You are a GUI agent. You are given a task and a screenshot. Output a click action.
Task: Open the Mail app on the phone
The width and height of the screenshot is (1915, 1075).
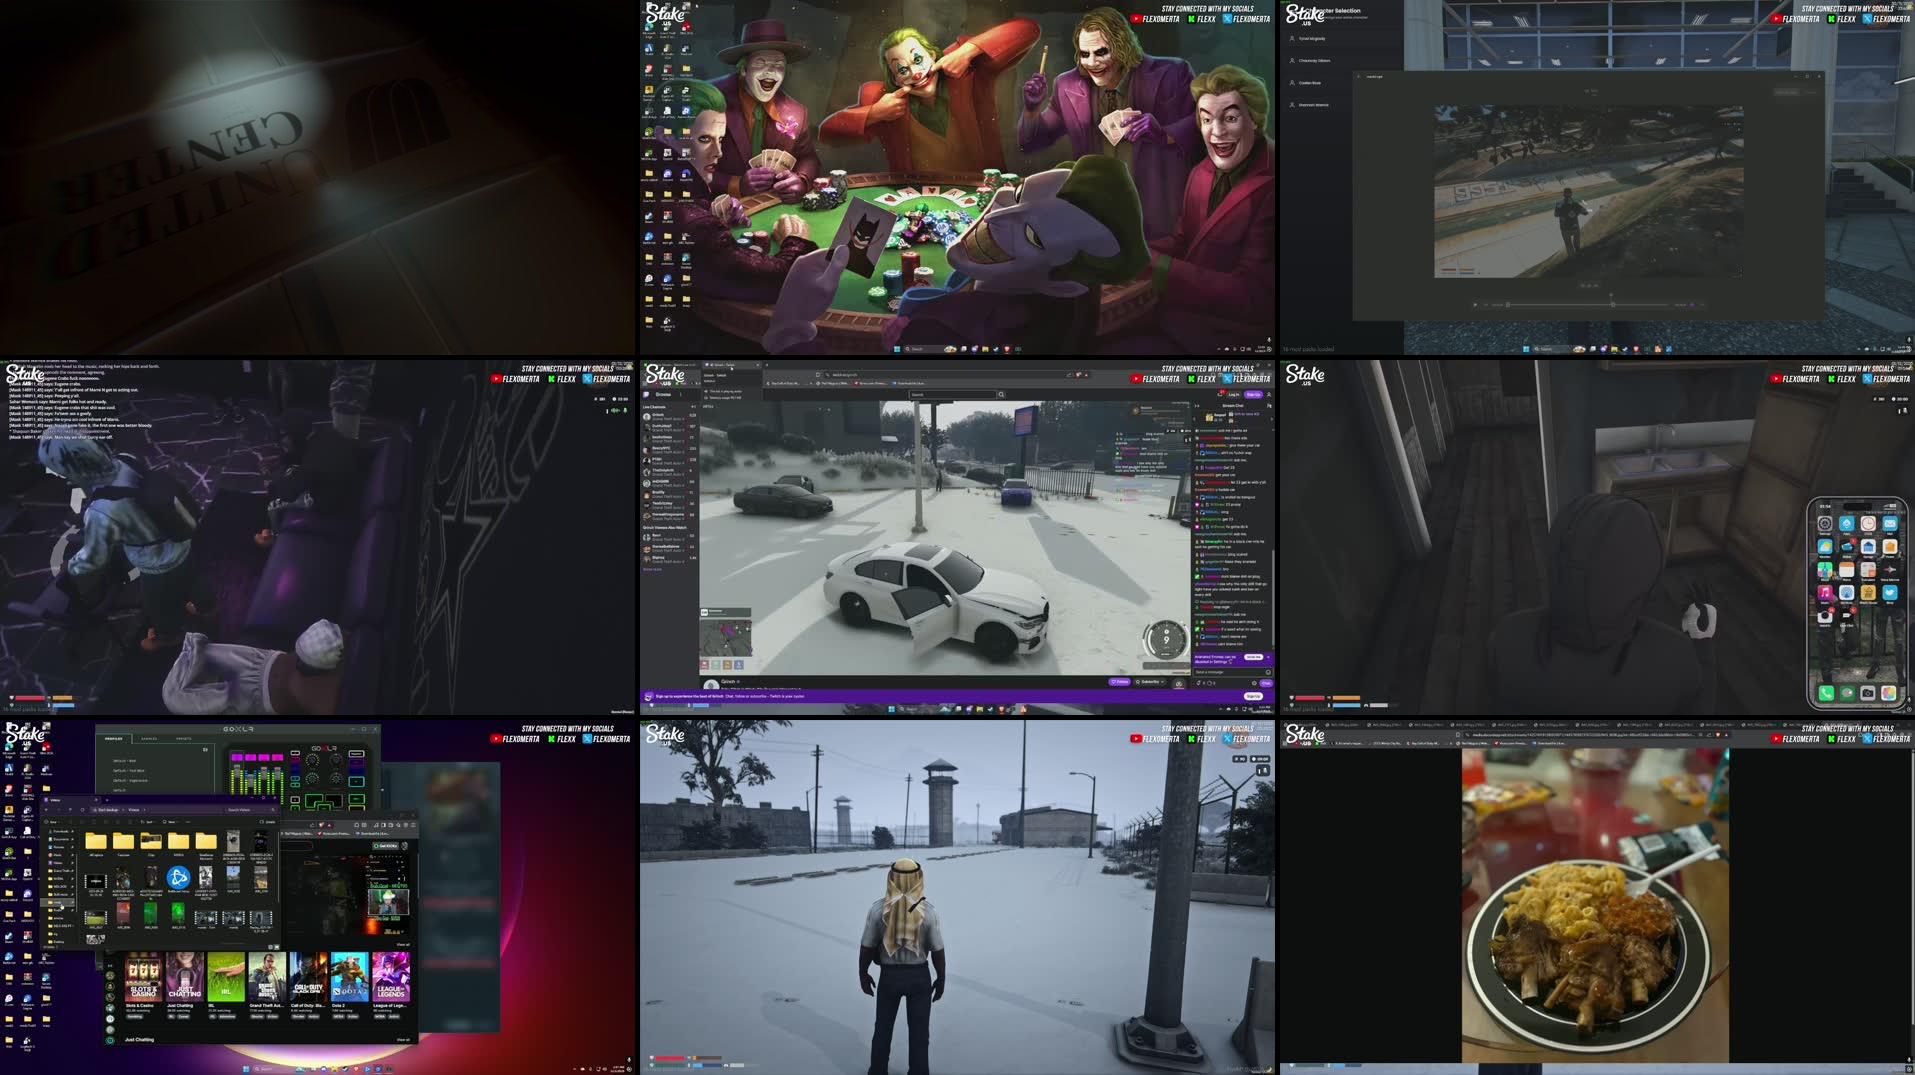pyautogui.click(x=1889, y=524)
